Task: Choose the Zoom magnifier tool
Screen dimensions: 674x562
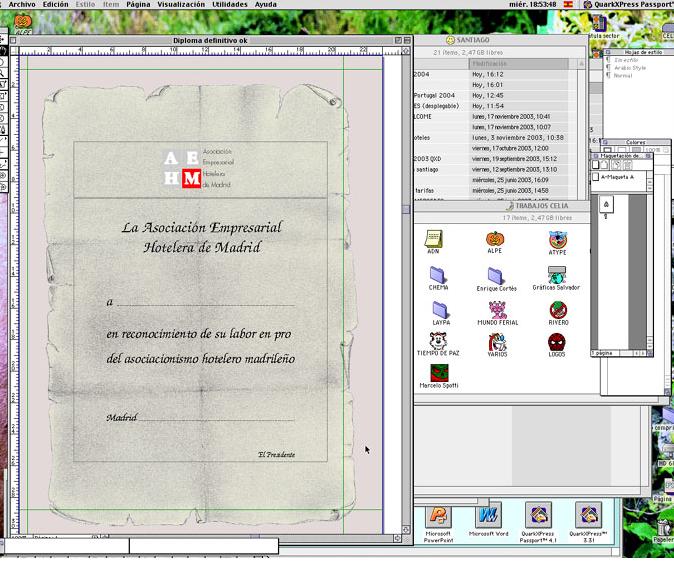Action: [x=3, y=73]
